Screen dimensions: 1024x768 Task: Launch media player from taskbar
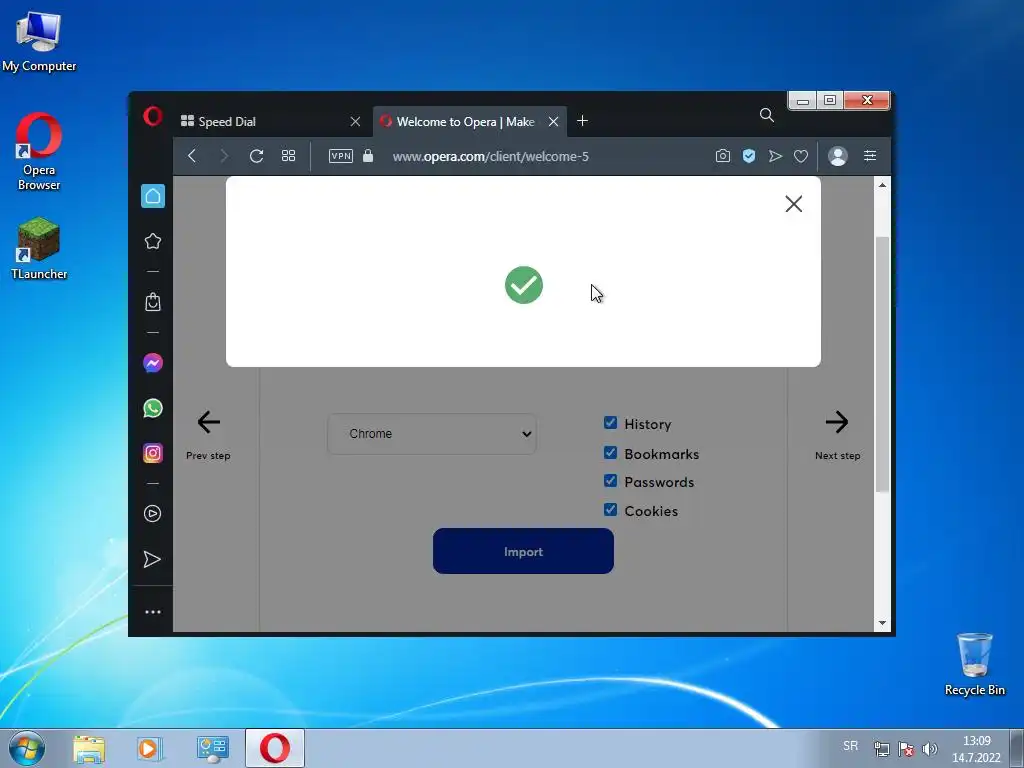point(150,749)
